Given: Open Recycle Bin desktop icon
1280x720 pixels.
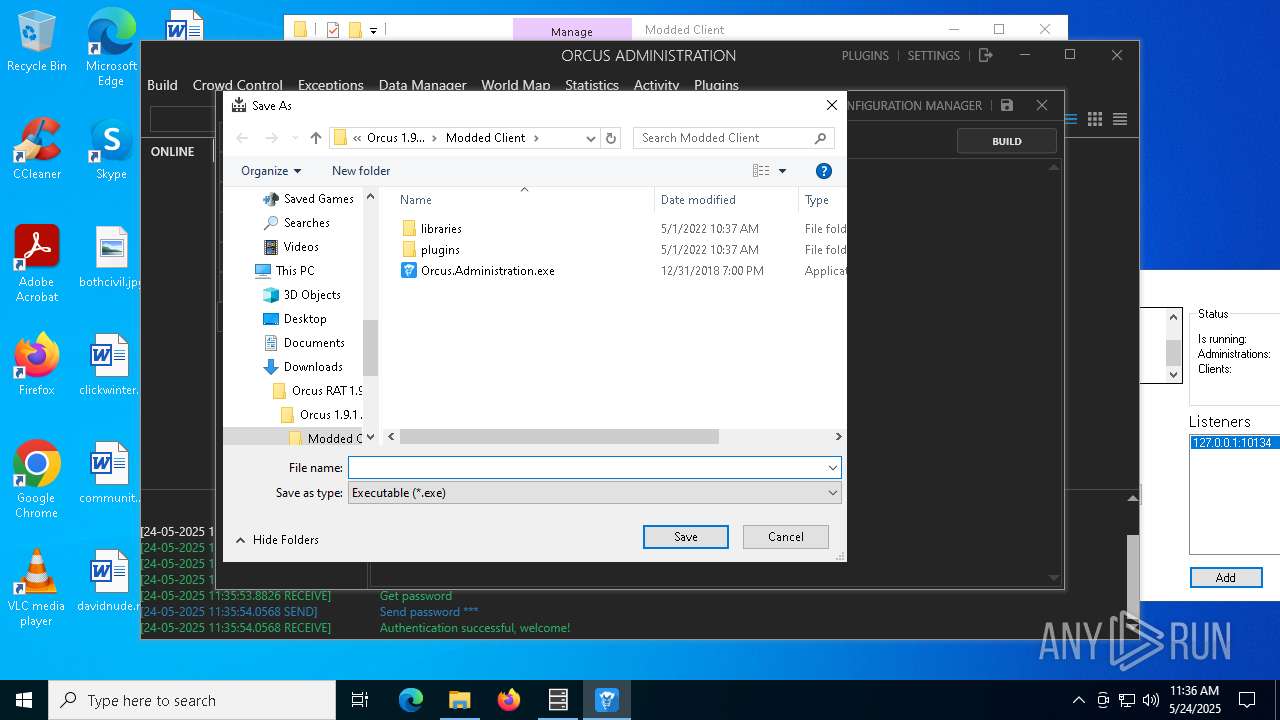Looking at the screenshot, I should (36, 42).
